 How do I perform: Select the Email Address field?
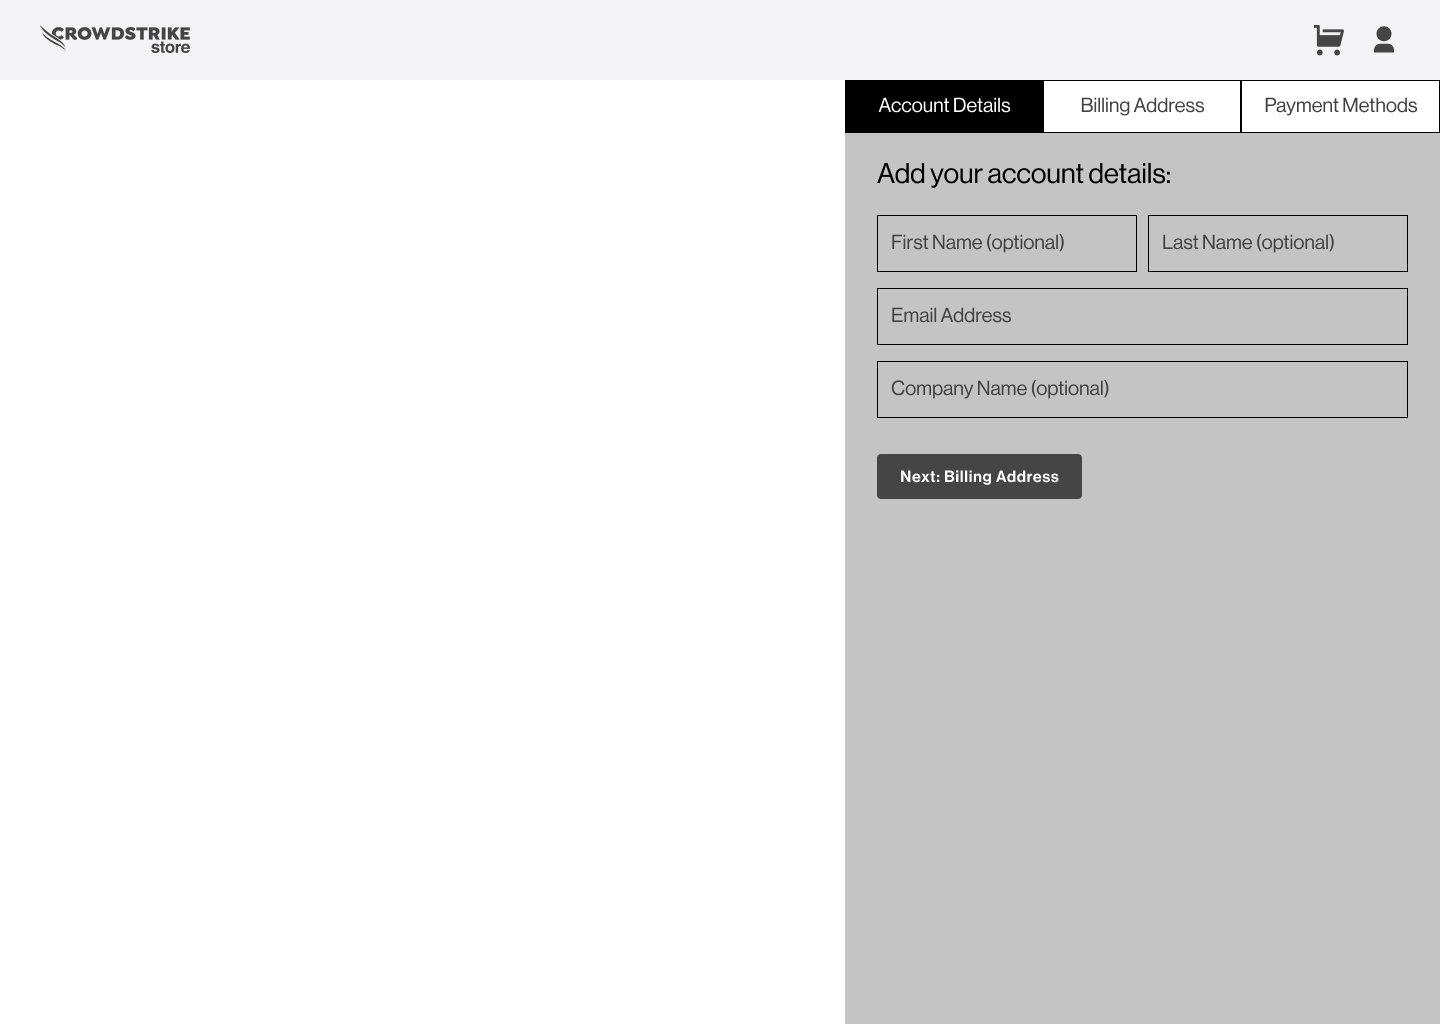[1142, 316]
